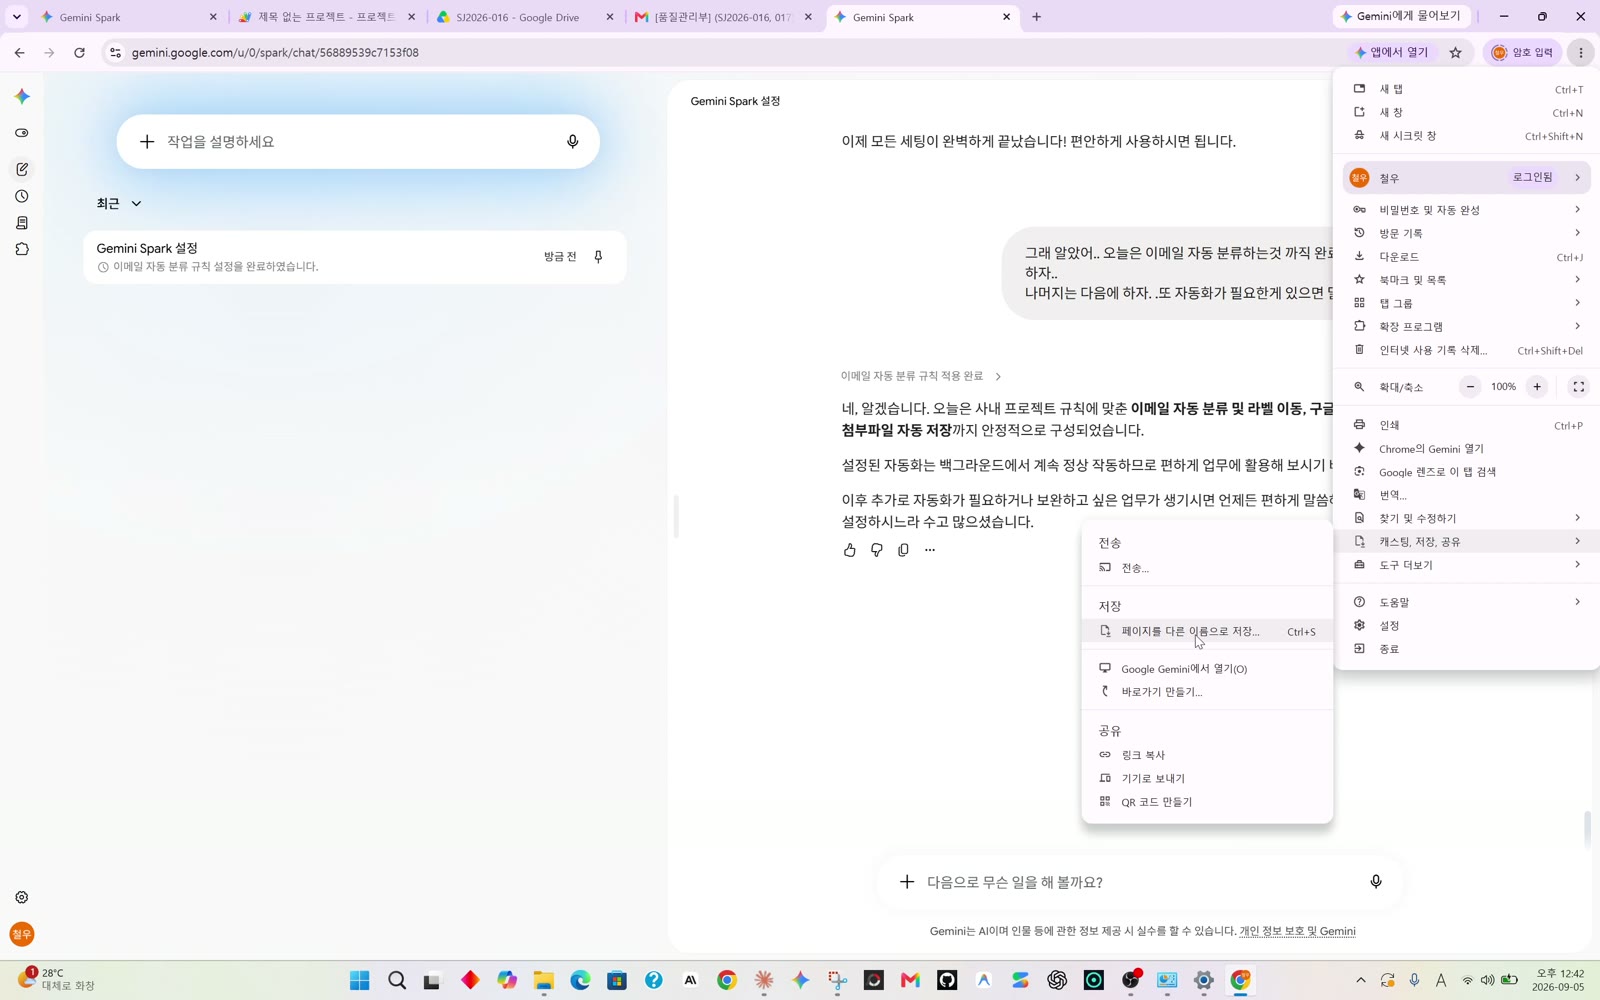The image size is (1600, 1000).
Task: Bookmark this page with the star icon
Action: click(1456, 52)
